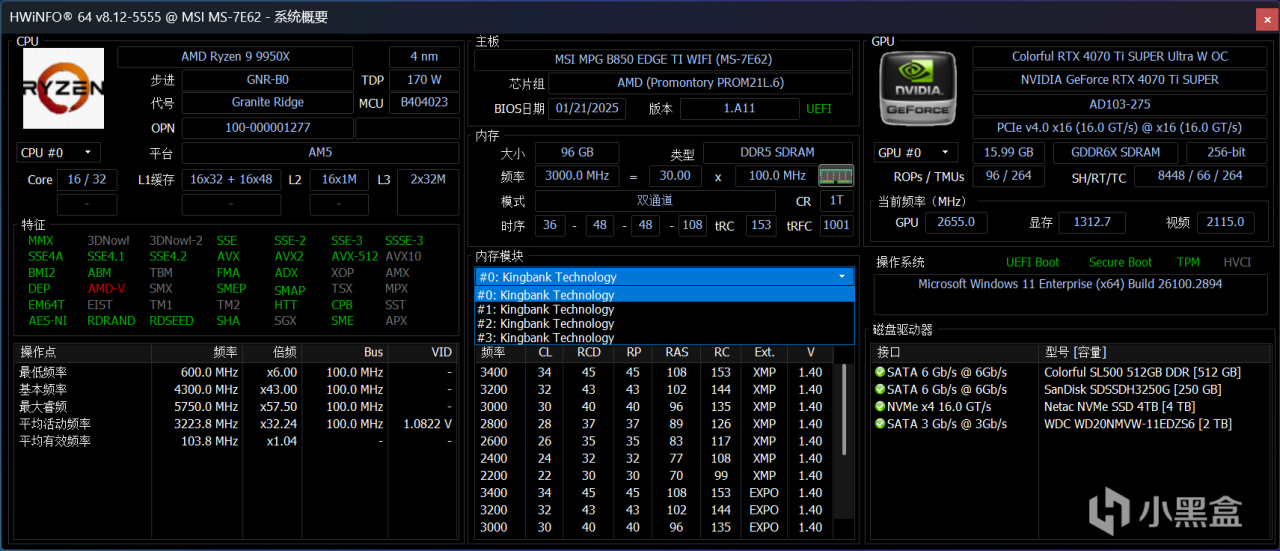
Task: Click the tRFC value 1001
Action: click(836, 225)
